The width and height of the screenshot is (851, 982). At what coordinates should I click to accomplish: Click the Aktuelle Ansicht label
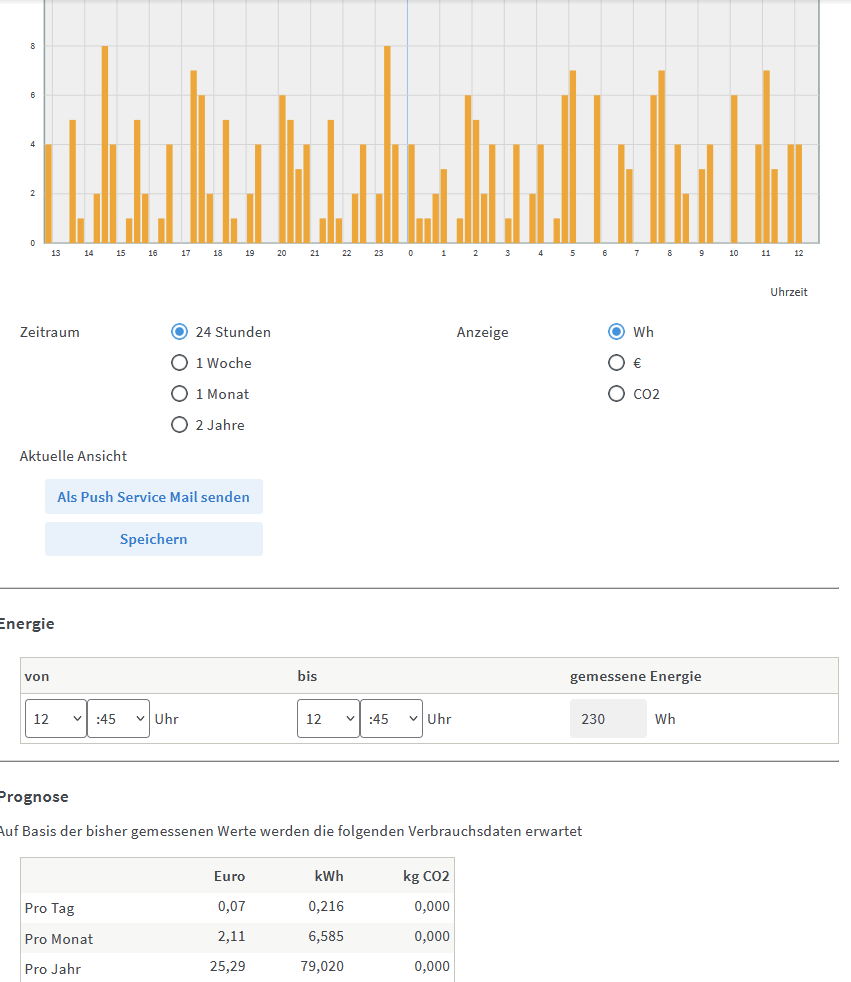73,456
